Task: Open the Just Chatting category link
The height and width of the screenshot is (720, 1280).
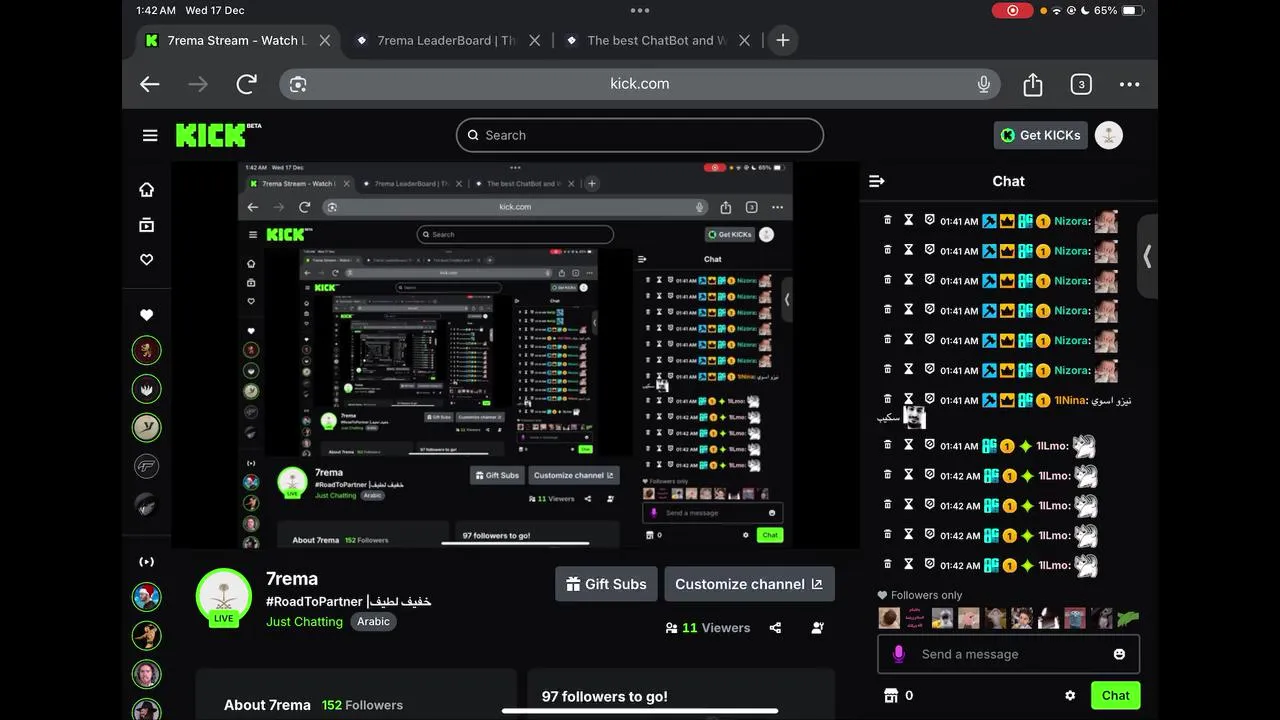Action: 304,621
